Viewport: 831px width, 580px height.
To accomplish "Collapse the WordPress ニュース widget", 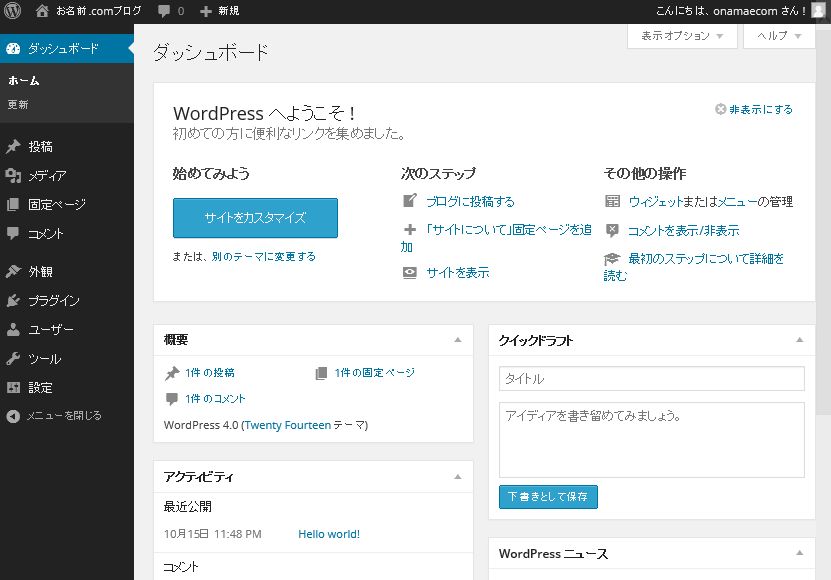I will pos(800,553).
